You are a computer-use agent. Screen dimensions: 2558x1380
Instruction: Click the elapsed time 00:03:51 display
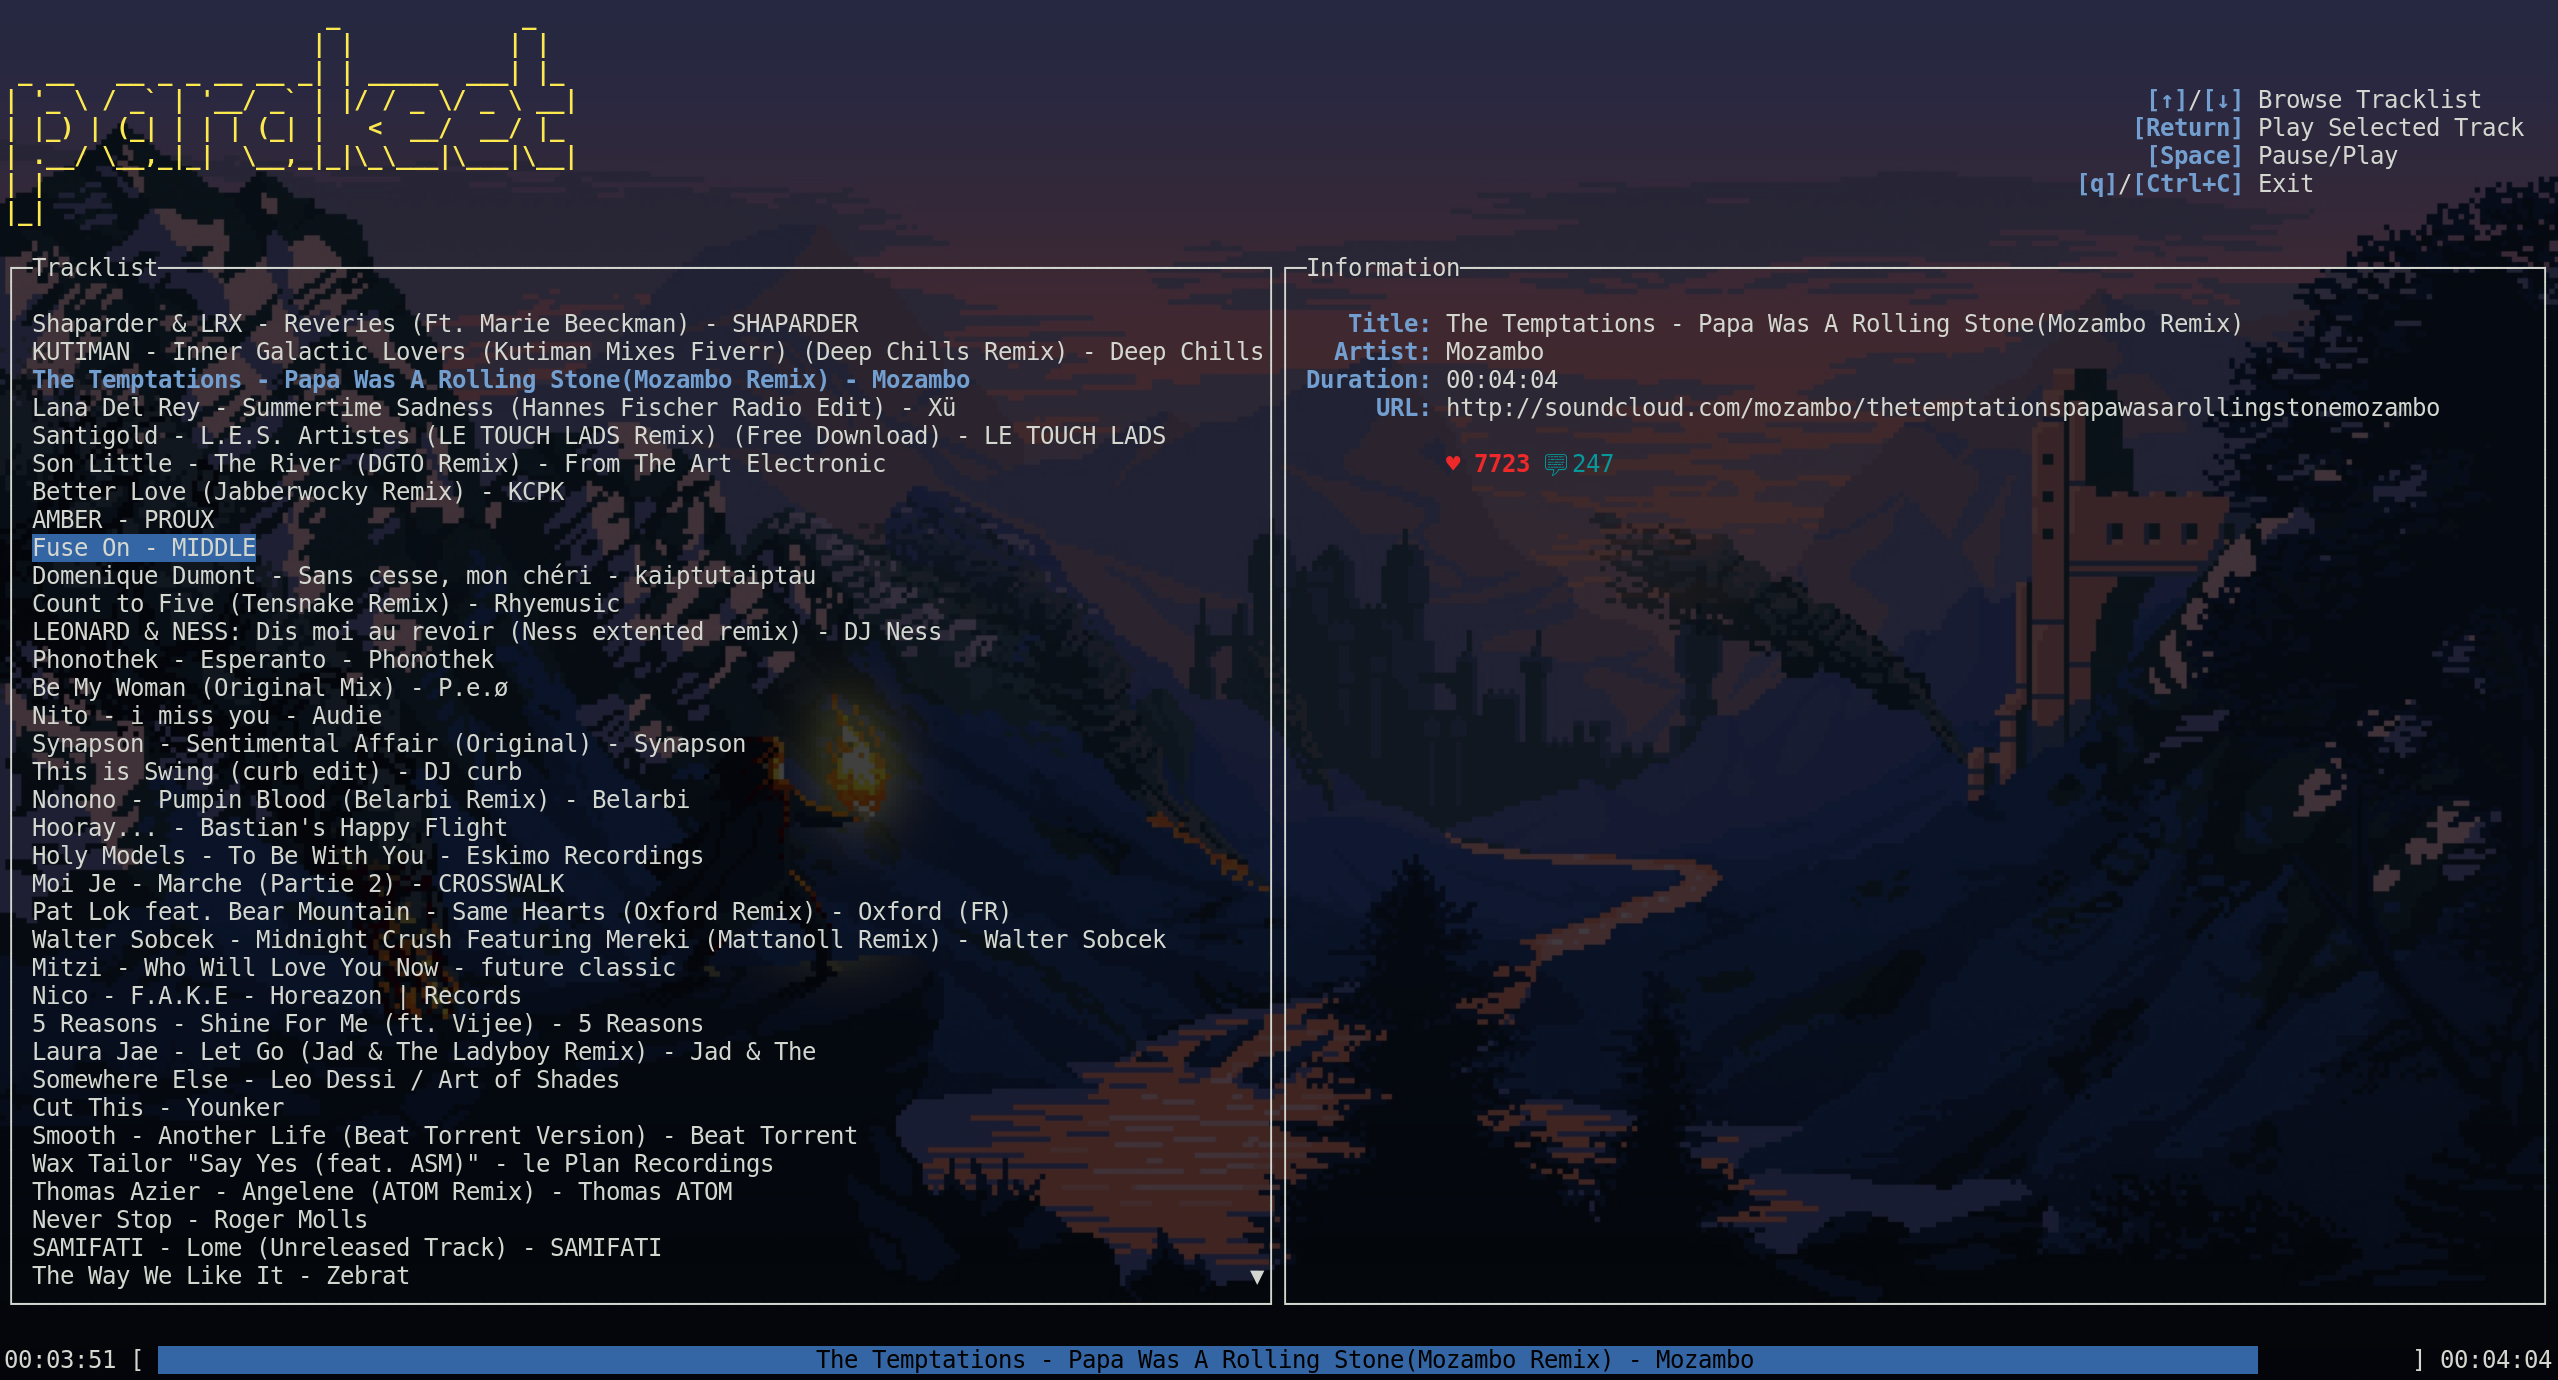click(60, 1360)
